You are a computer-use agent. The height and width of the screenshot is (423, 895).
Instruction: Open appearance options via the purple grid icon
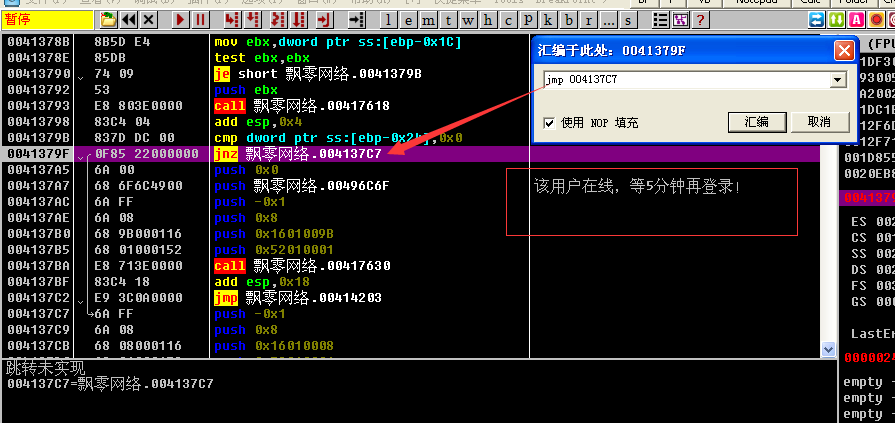click(x=680, y=20)
